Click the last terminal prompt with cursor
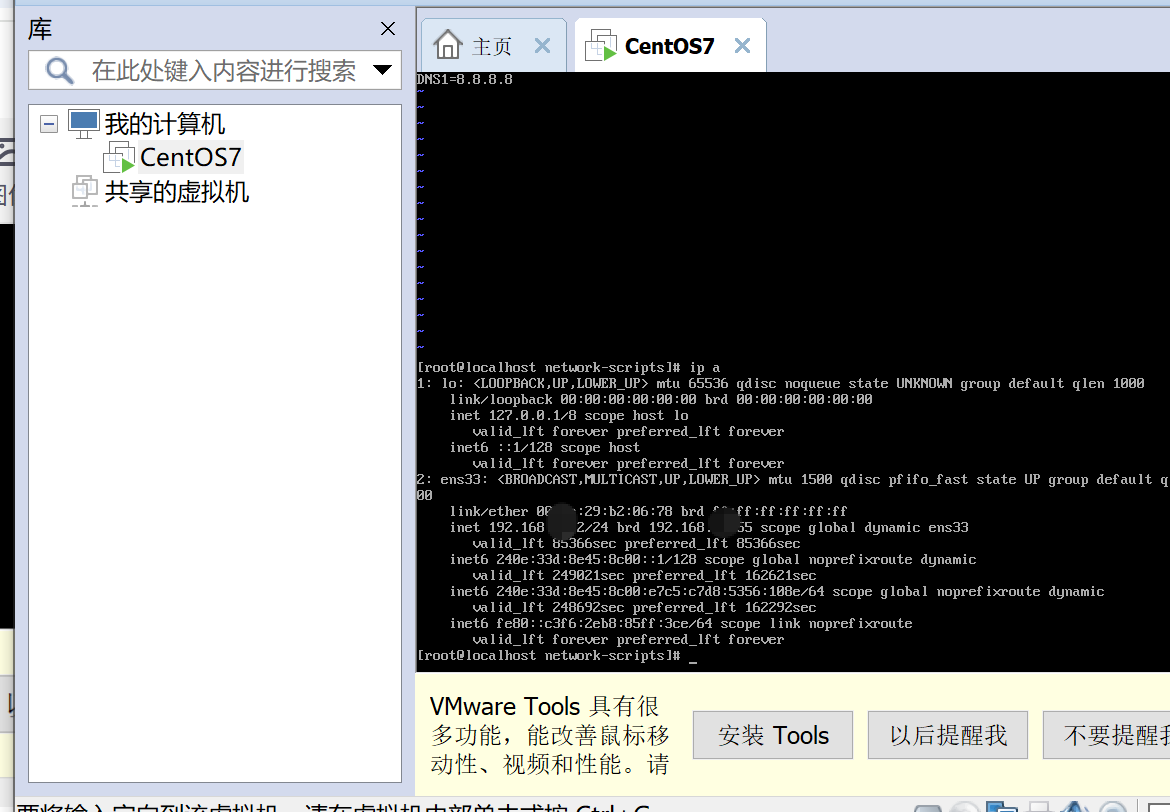This screenshot has width=1170, height=812. pos(557,655)
